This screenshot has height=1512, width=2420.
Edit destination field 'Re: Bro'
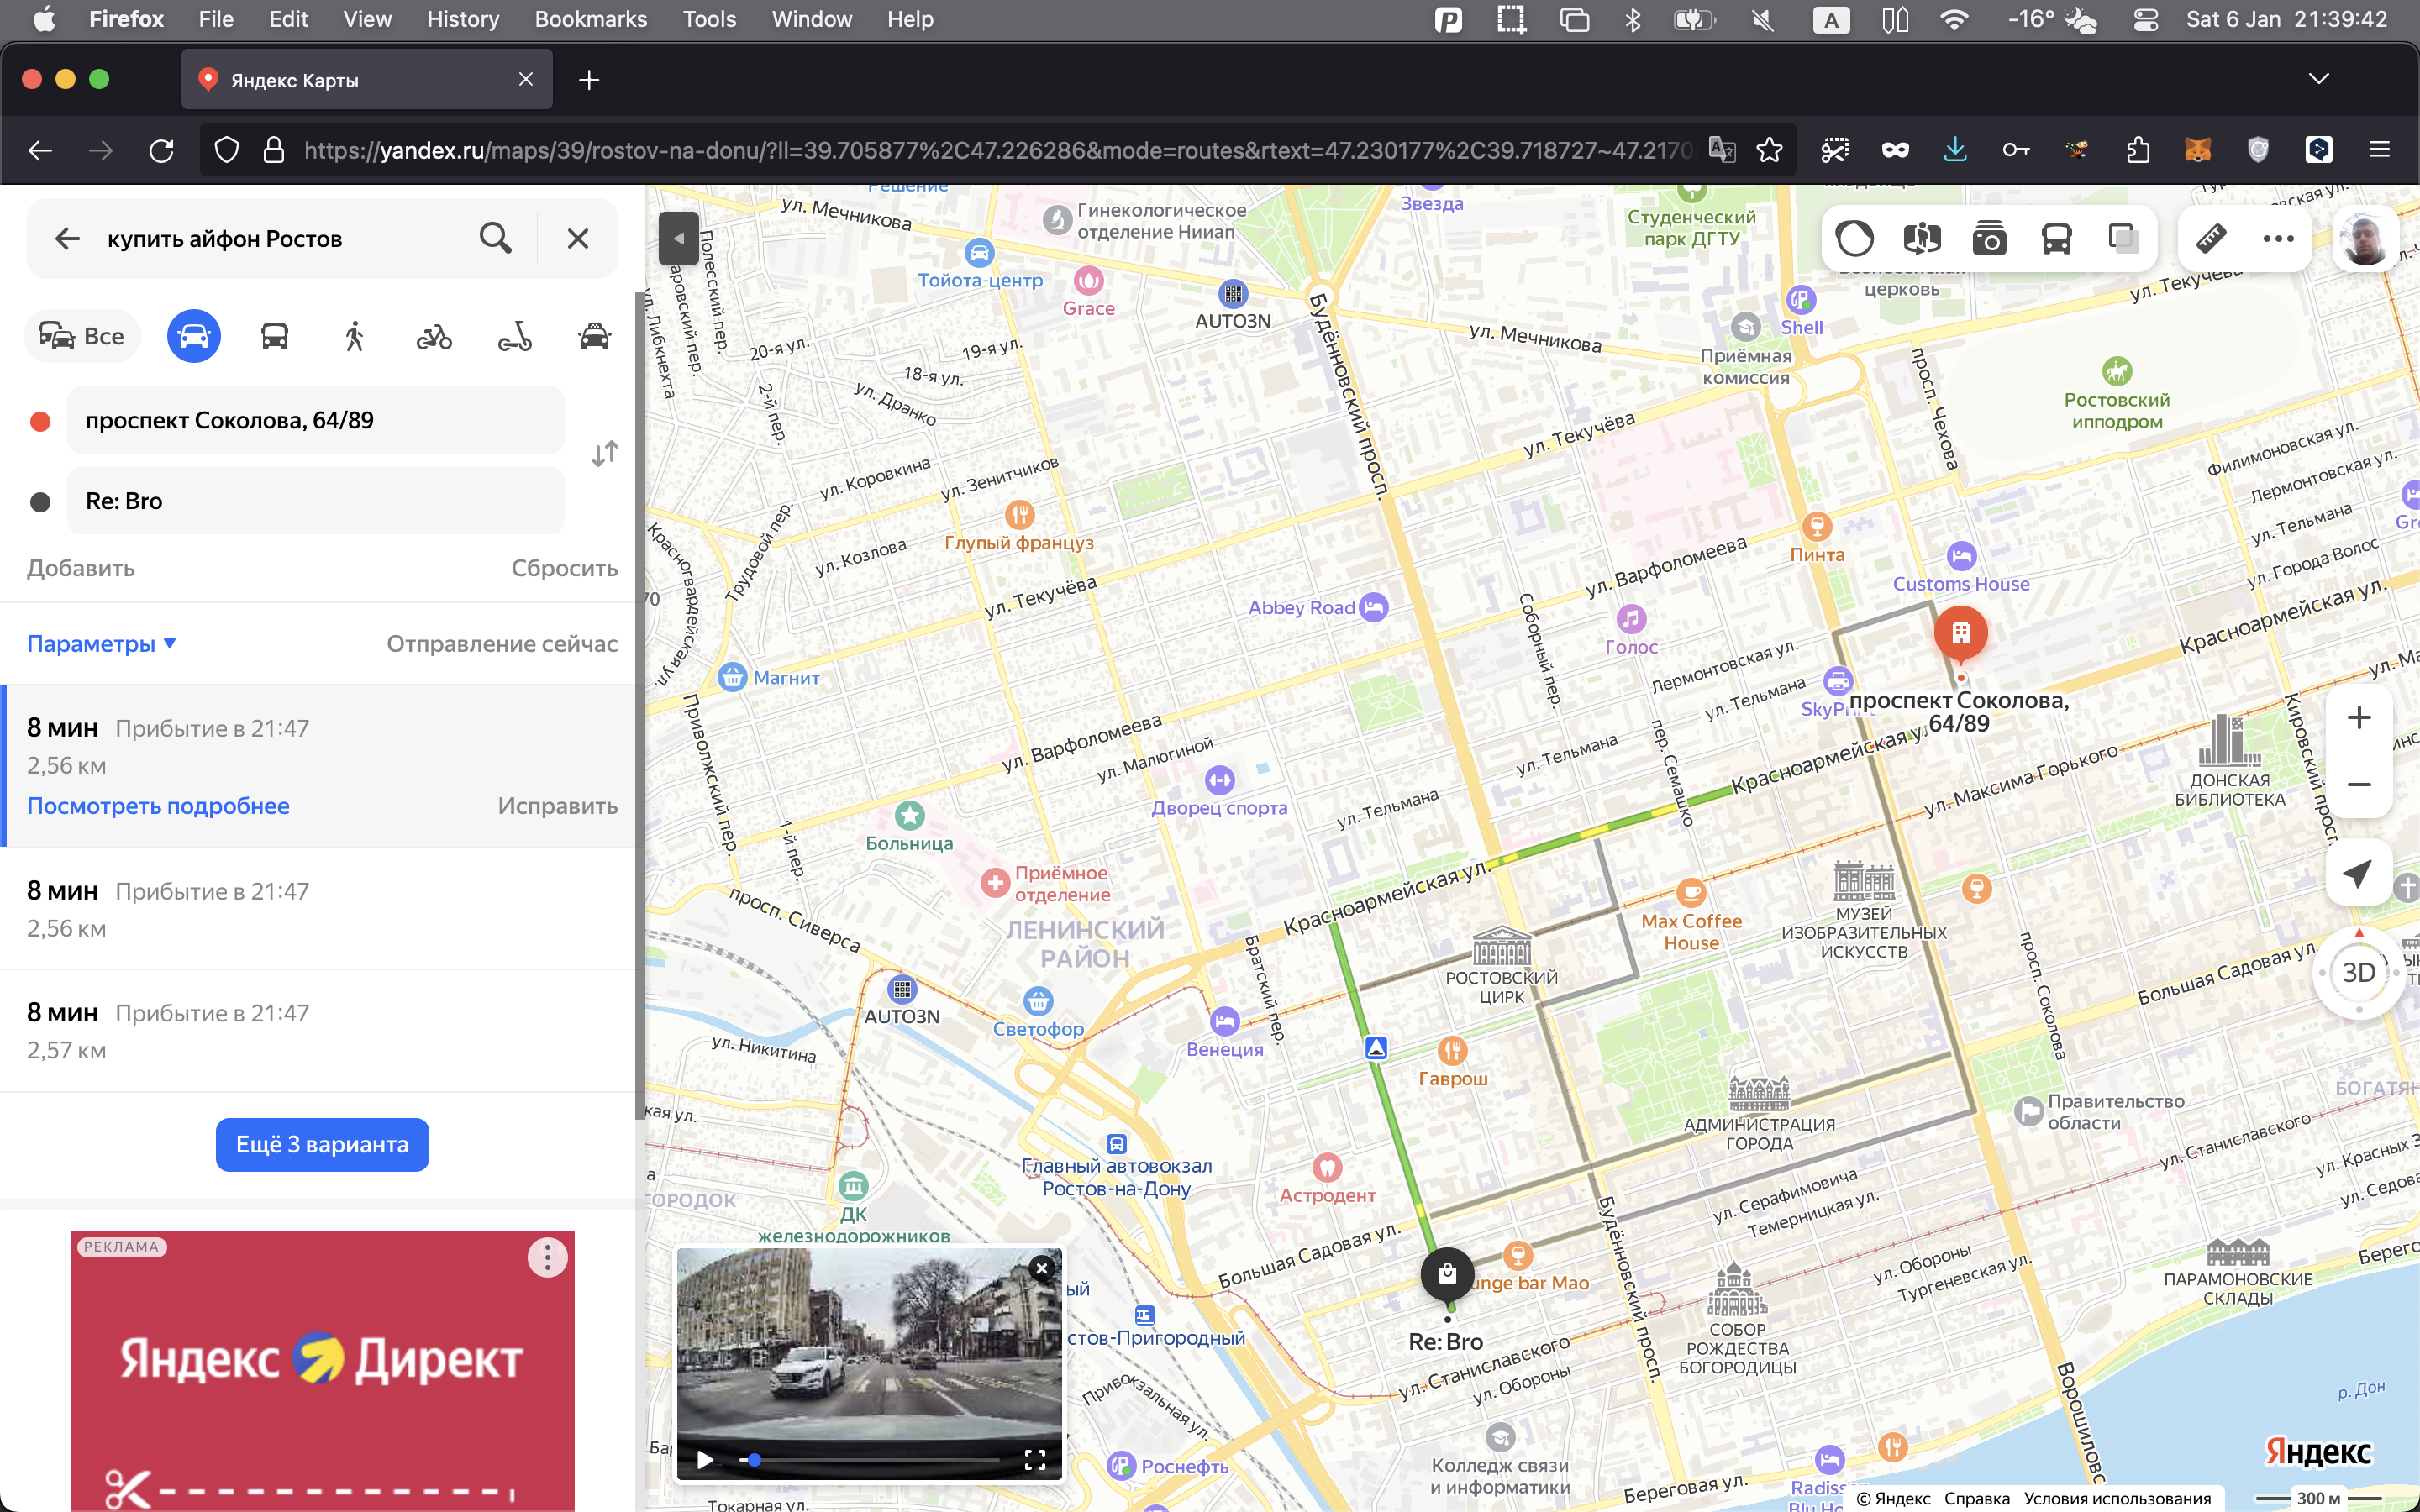[316, 501]
